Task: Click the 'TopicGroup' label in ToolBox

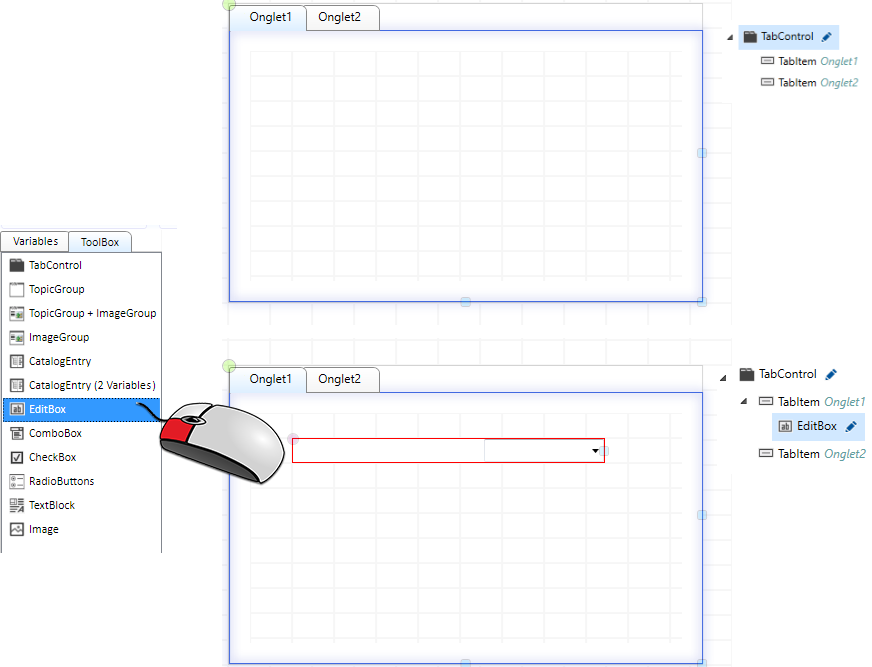Action: pos(57,289)
